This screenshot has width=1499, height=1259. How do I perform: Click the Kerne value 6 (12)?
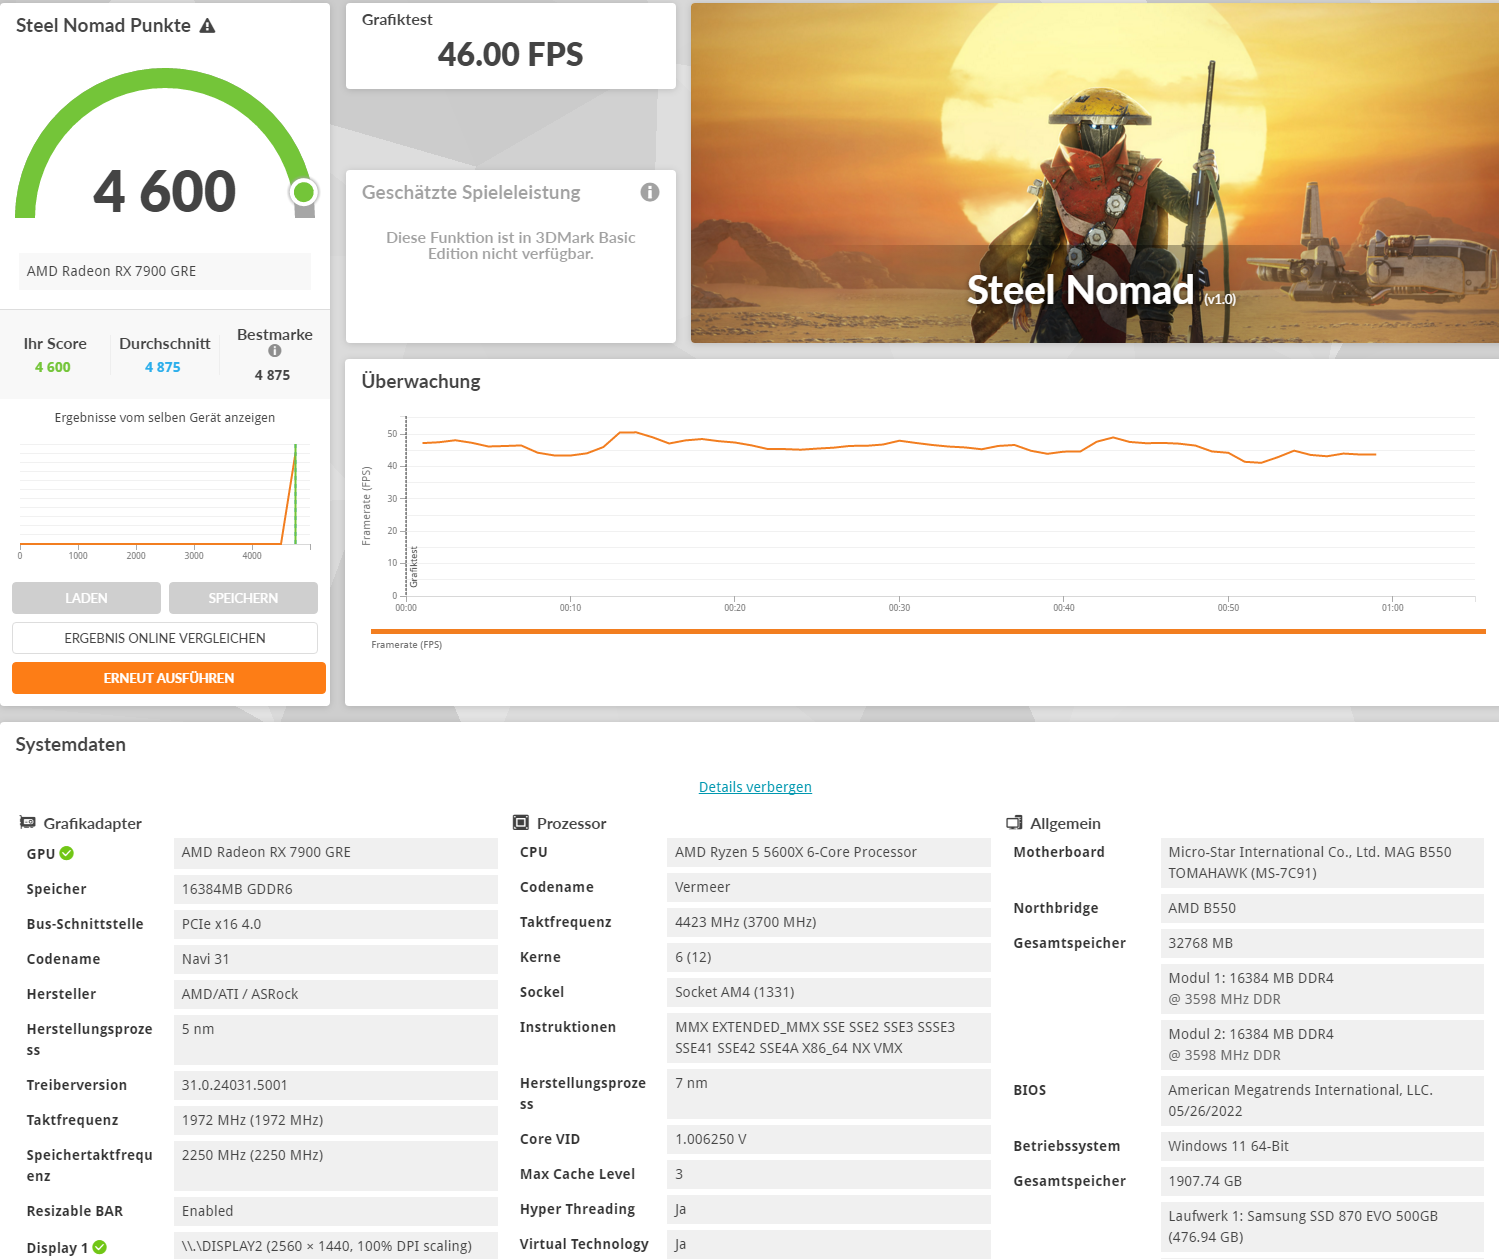click(x=829, y=957)
